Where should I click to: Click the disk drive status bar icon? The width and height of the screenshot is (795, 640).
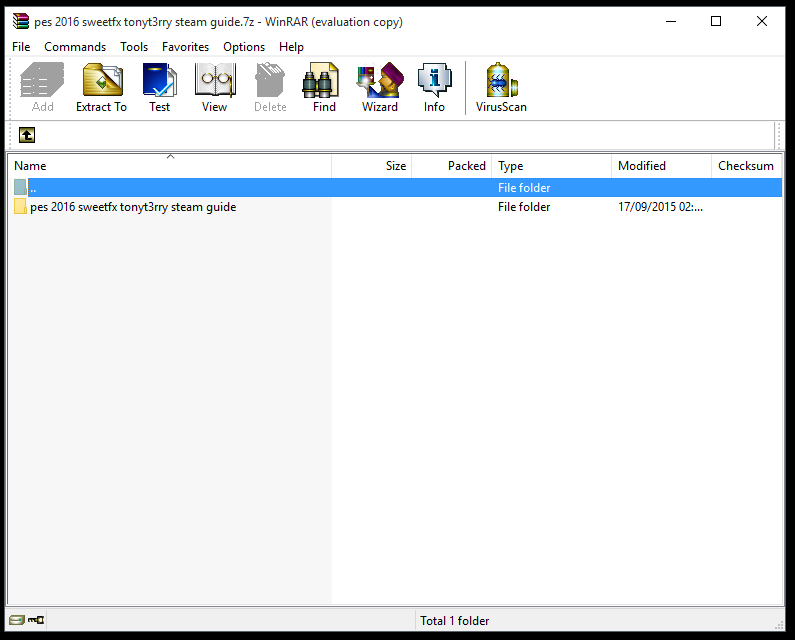17,620
